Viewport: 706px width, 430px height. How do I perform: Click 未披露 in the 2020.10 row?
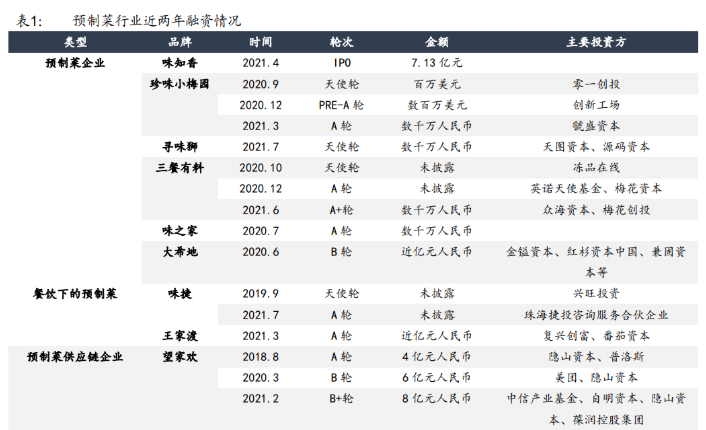tap(437, 168)
